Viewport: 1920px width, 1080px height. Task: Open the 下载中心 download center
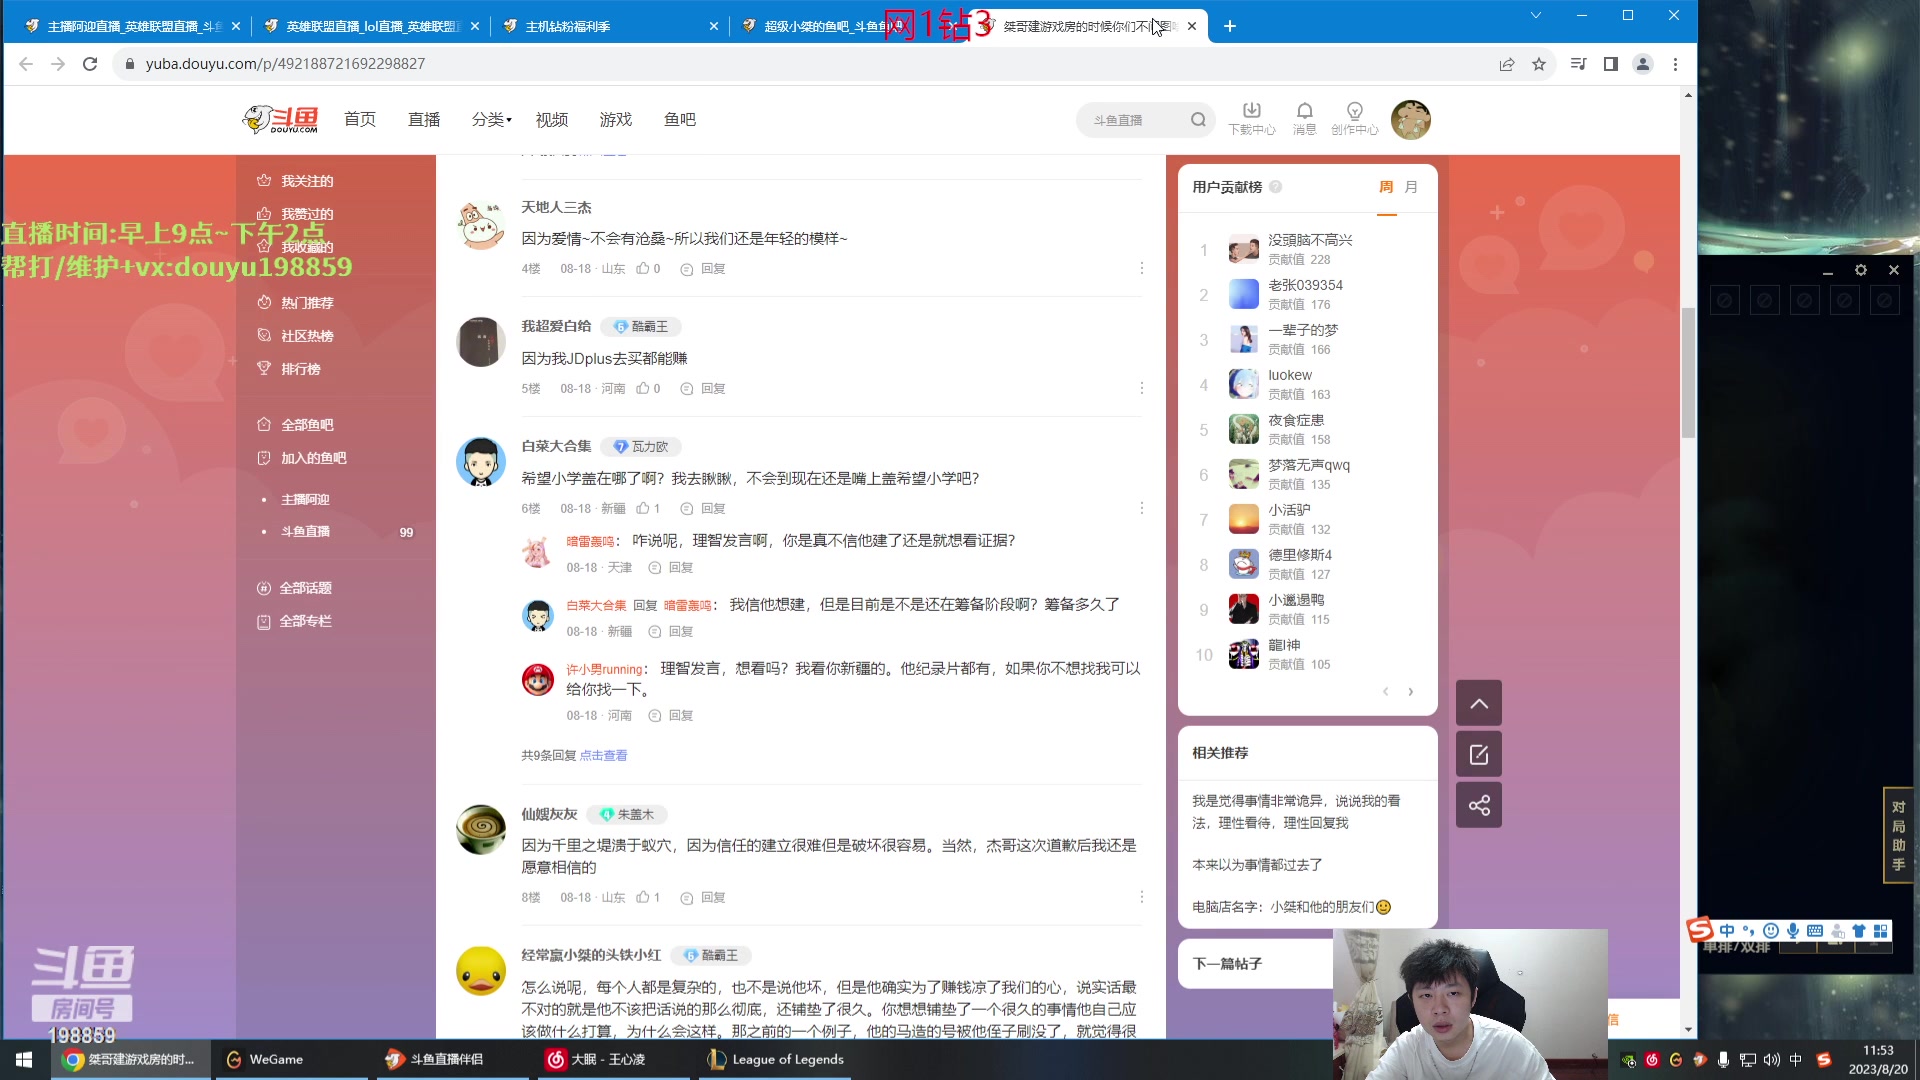click(1251, 118)
